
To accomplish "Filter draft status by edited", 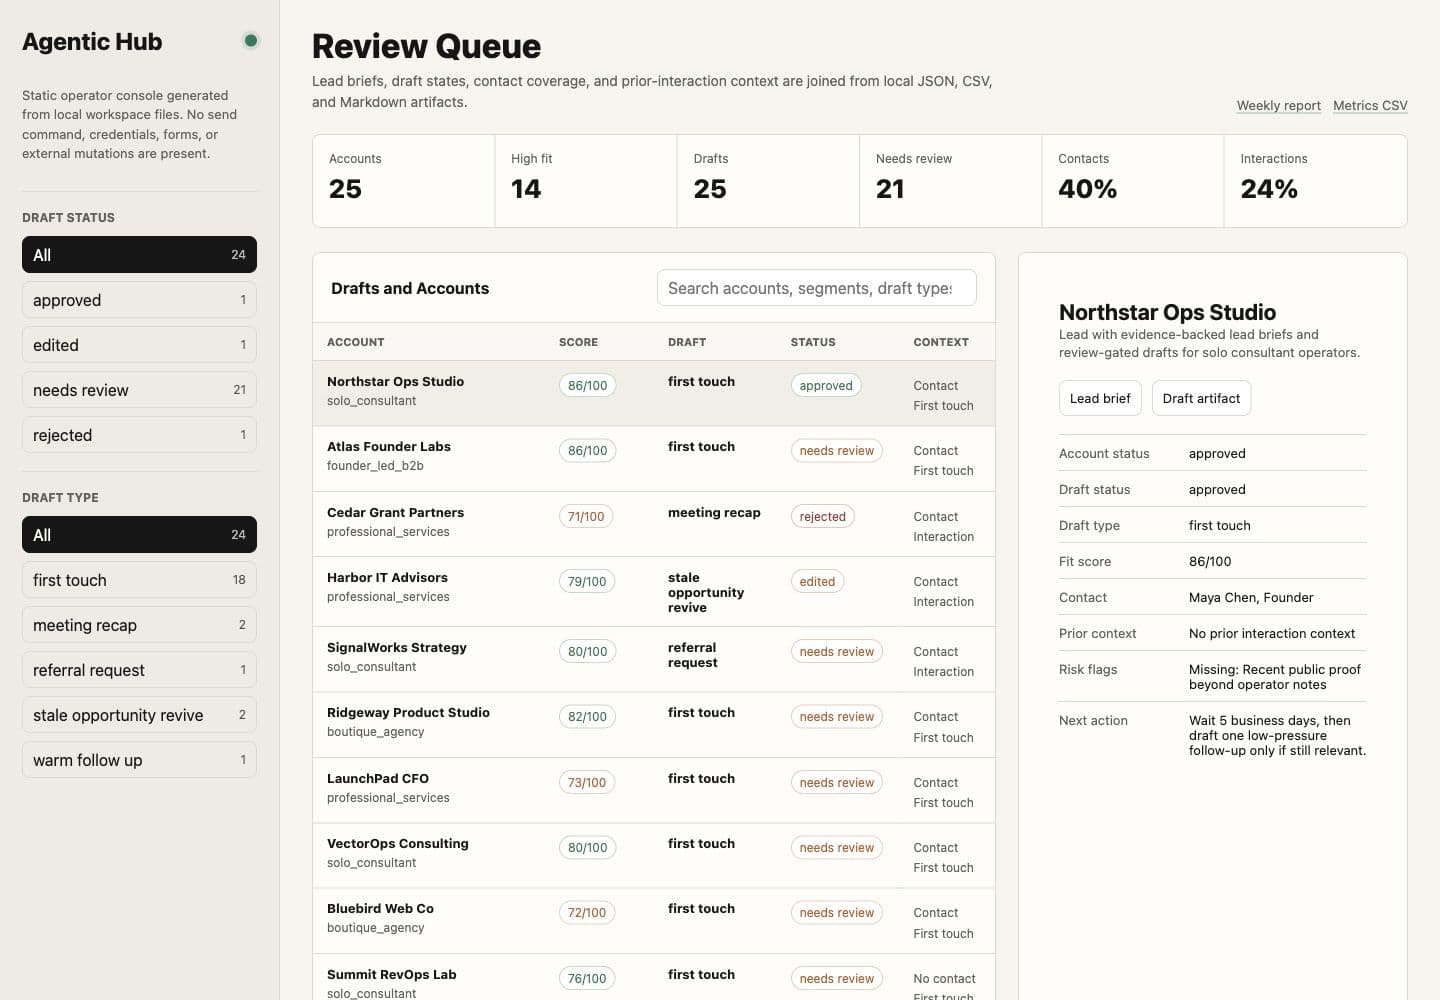I will point(139,345).
